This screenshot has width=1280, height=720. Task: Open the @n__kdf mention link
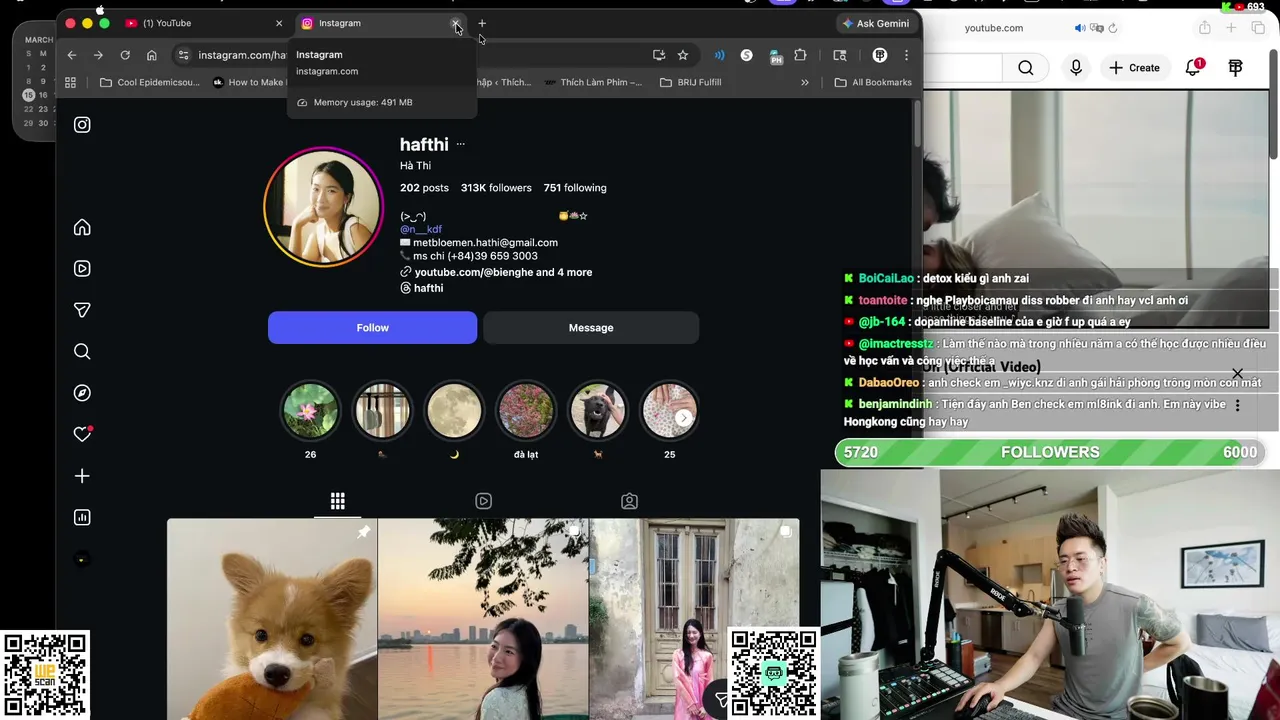pyautogui.click(x=421, y=229)
